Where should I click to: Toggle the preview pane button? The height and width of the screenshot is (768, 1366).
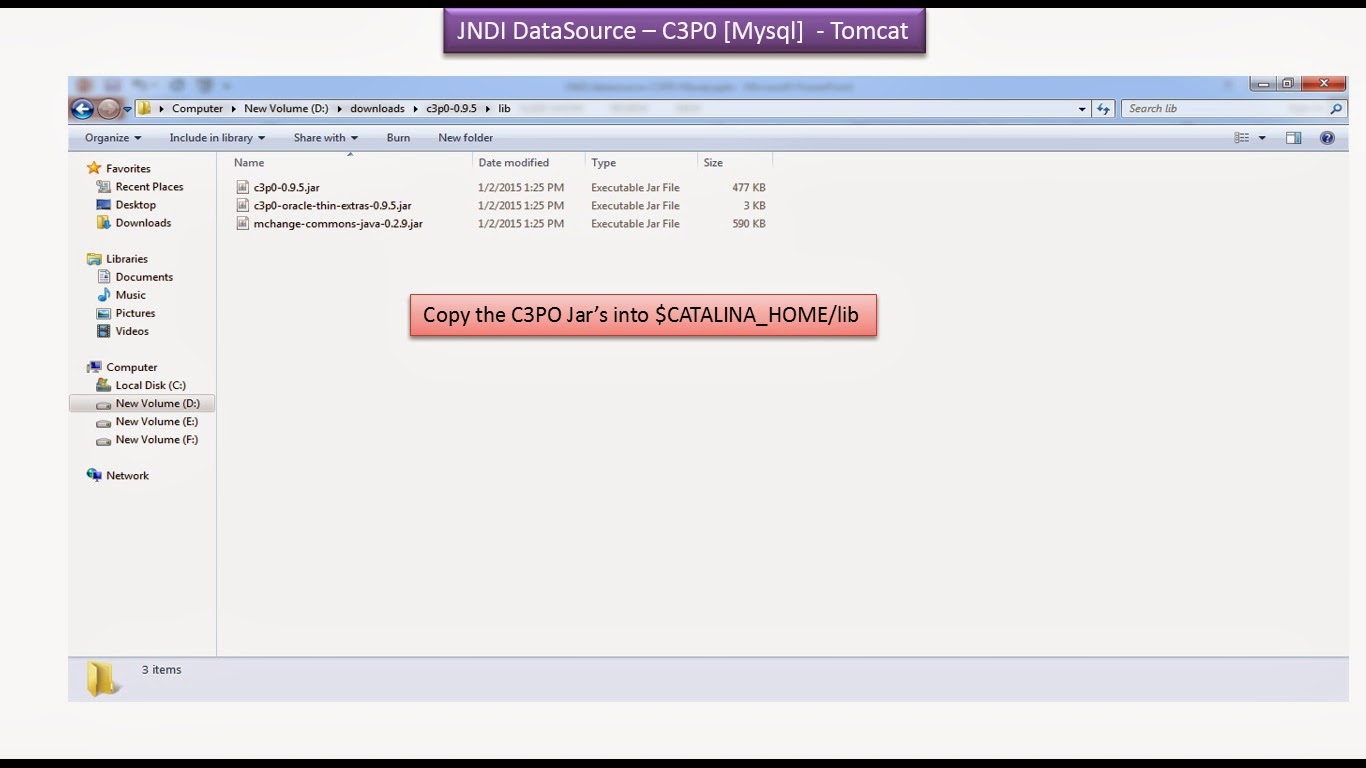click(1293, 138)
